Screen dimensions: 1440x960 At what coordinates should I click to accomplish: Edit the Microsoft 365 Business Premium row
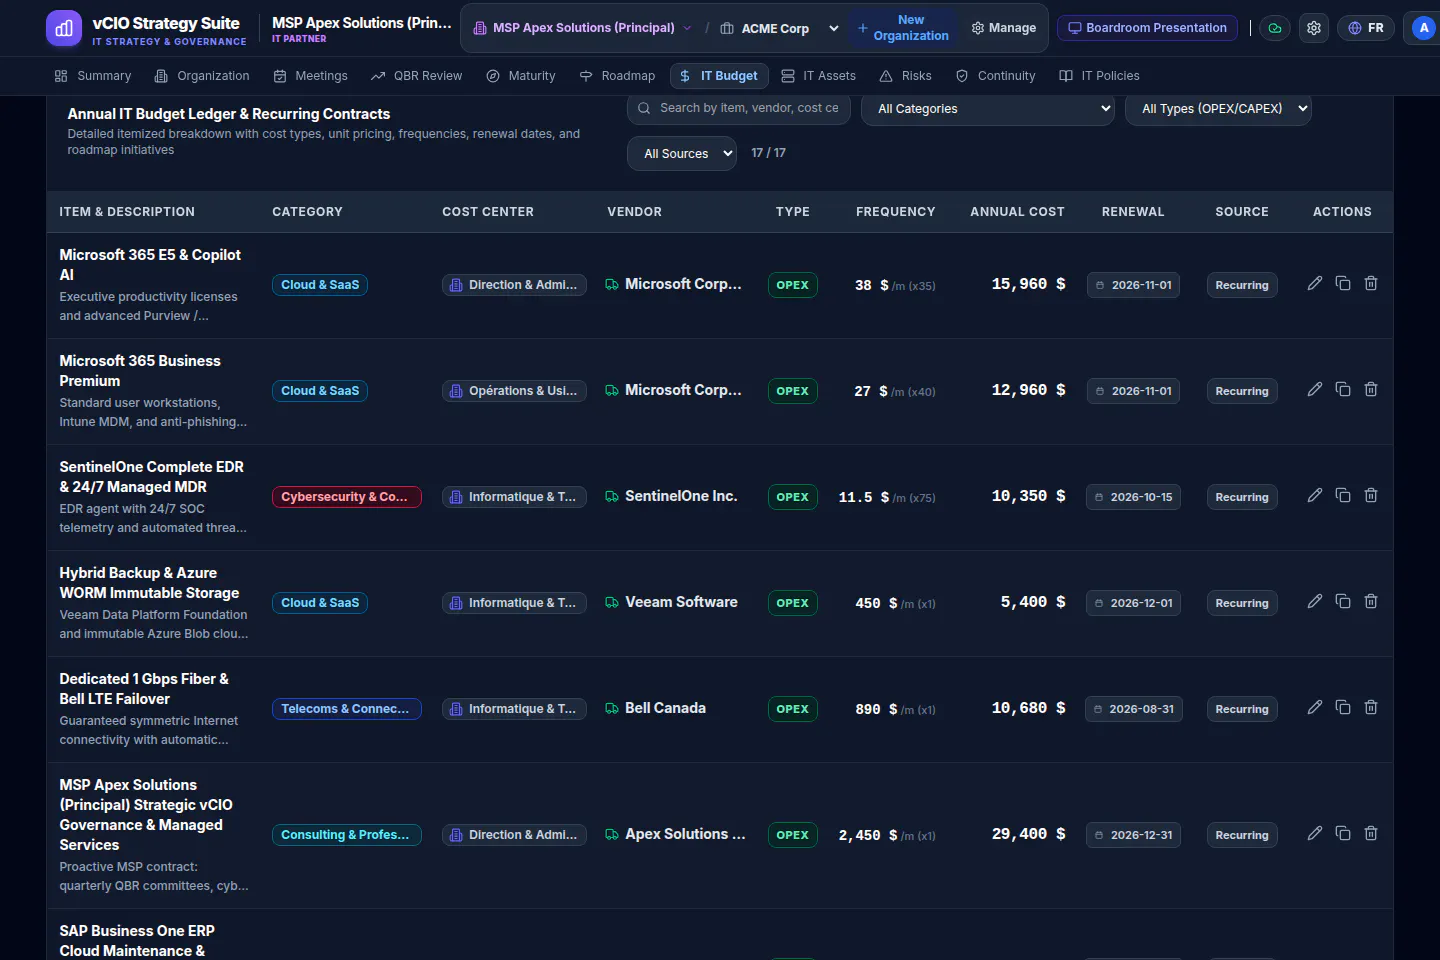click(x=1315, y=389)
